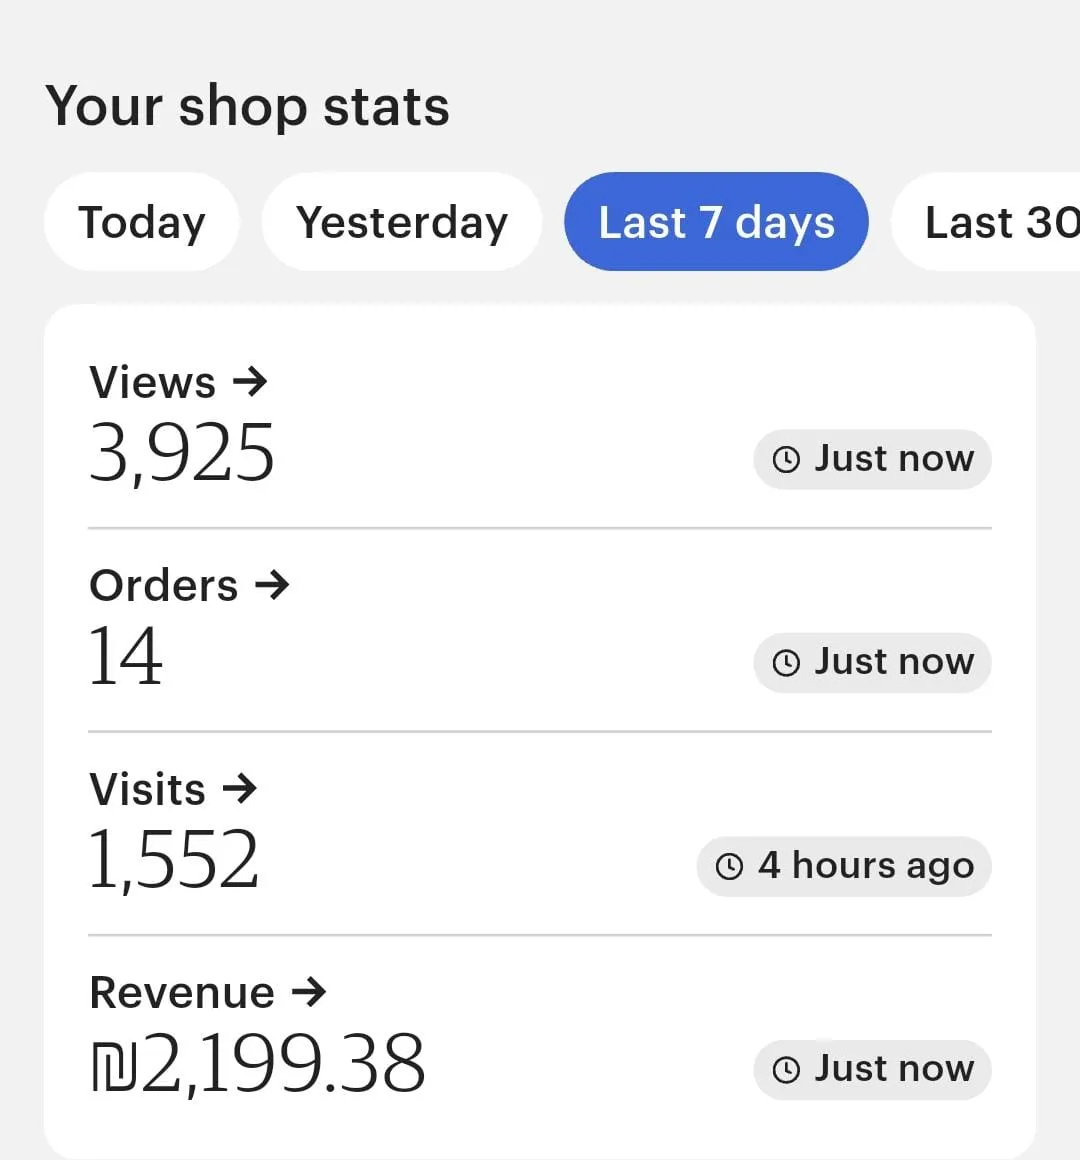Screen dimensions: 1080x1160
Task: Click the clock icon beside 4 hours ago
Action: coord(730,866)
